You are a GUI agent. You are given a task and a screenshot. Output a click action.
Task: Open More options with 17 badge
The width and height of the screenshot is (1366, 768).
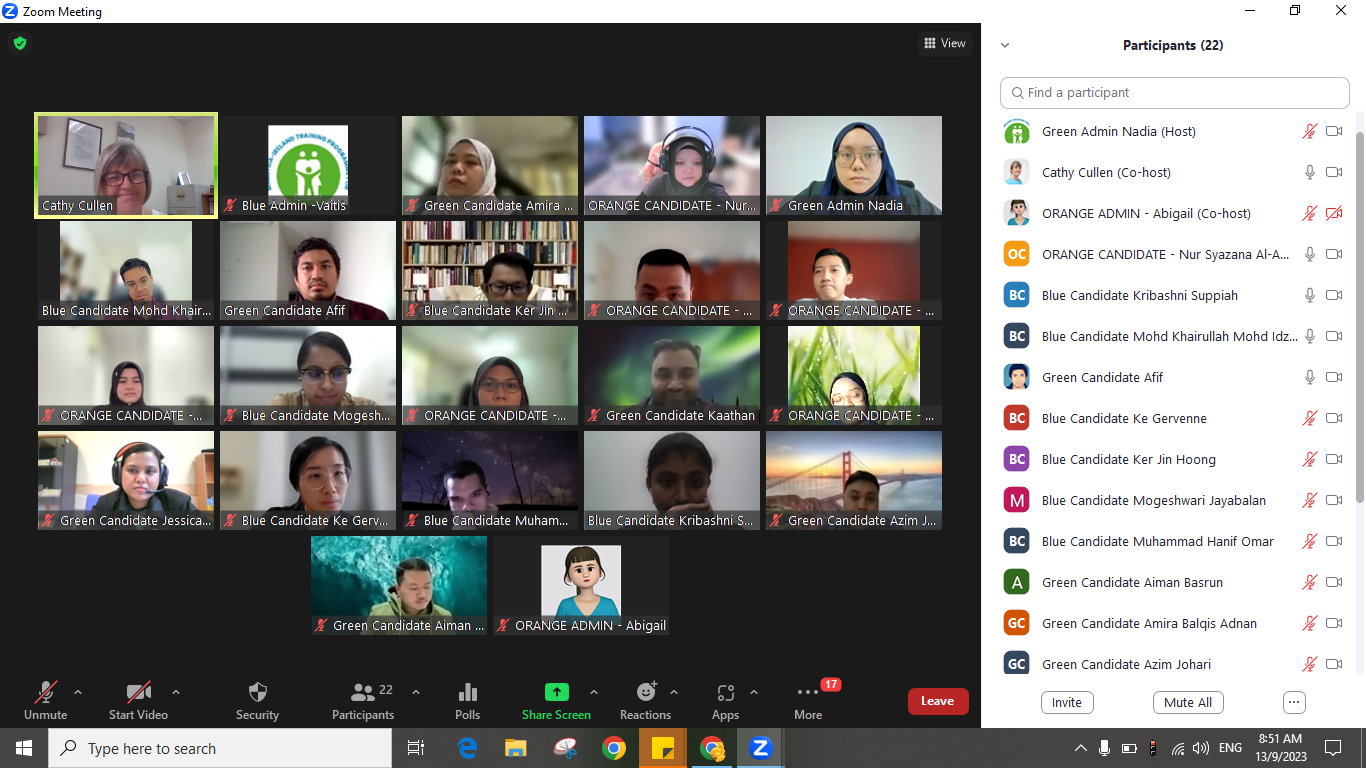(808, 693)
